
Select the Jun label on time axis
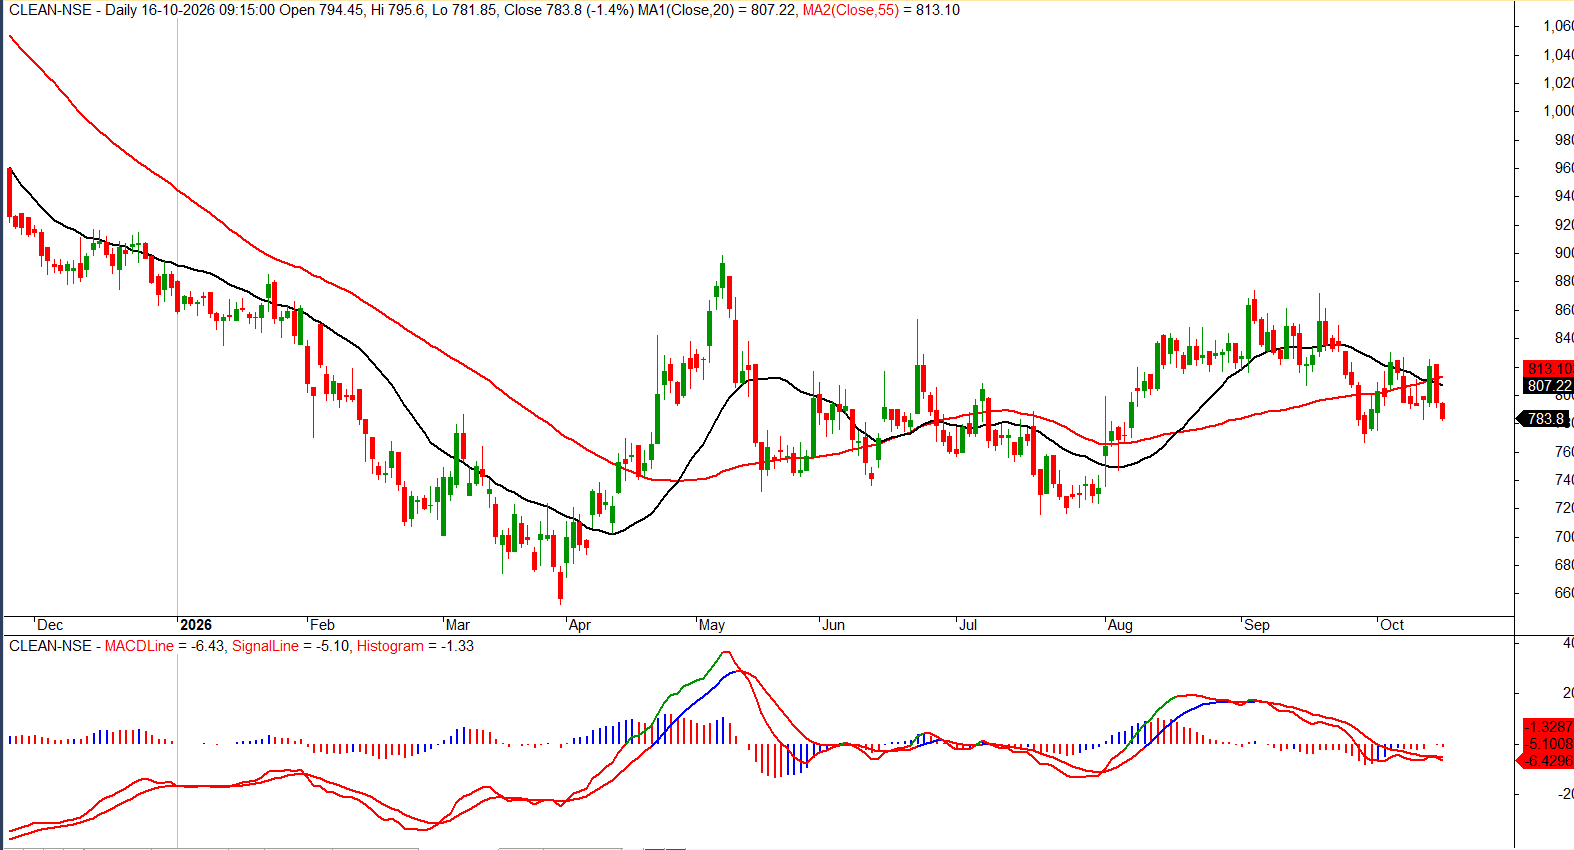coord(834,625)
